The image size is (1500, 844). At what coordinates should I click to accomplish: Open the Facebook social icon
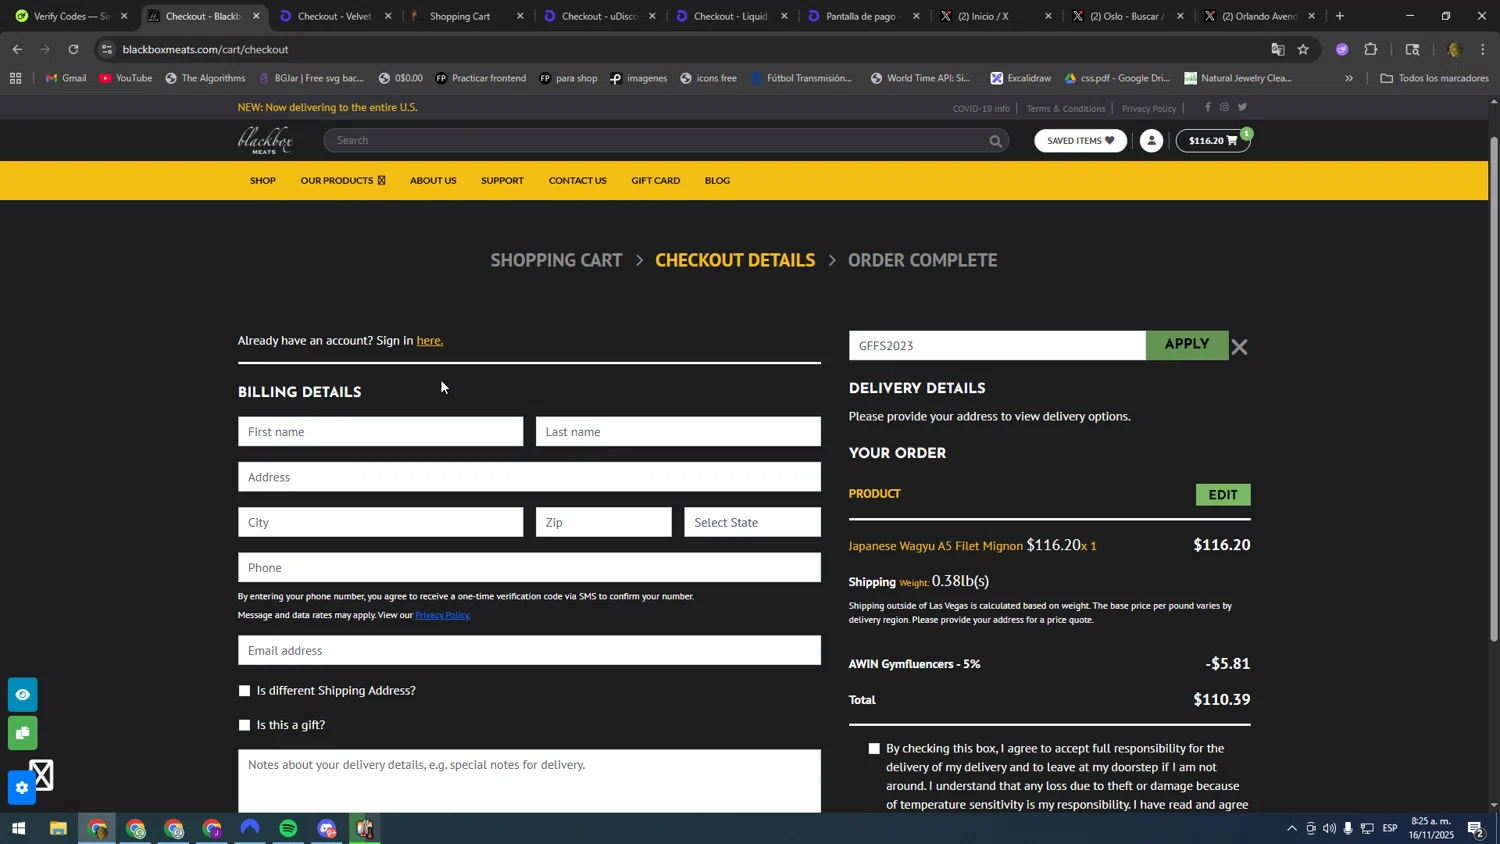(x=1207, y=107)
